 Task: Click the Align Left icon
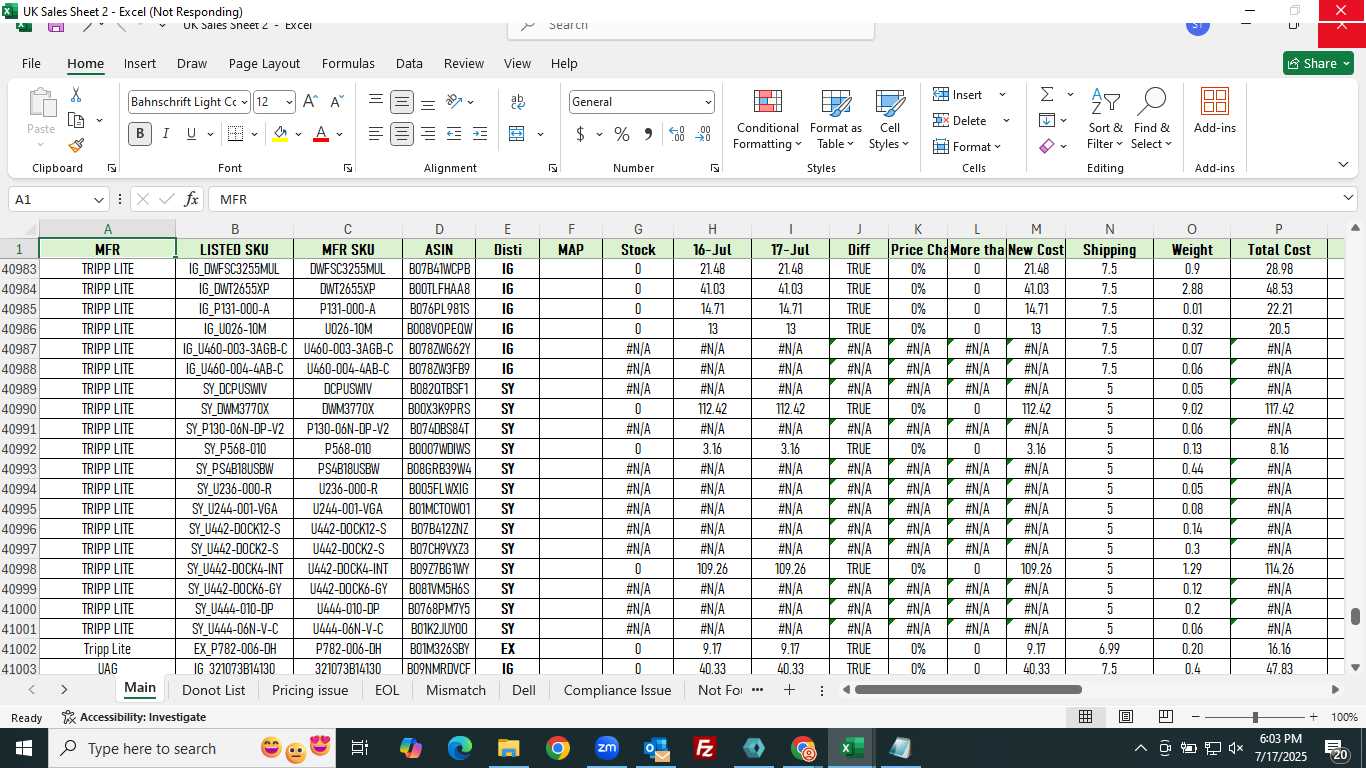tap(376, 134)
